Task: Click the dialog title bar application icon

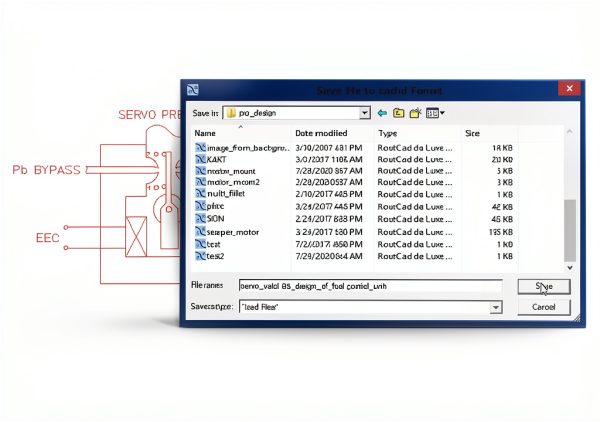Action: click(x=192, y=90)
